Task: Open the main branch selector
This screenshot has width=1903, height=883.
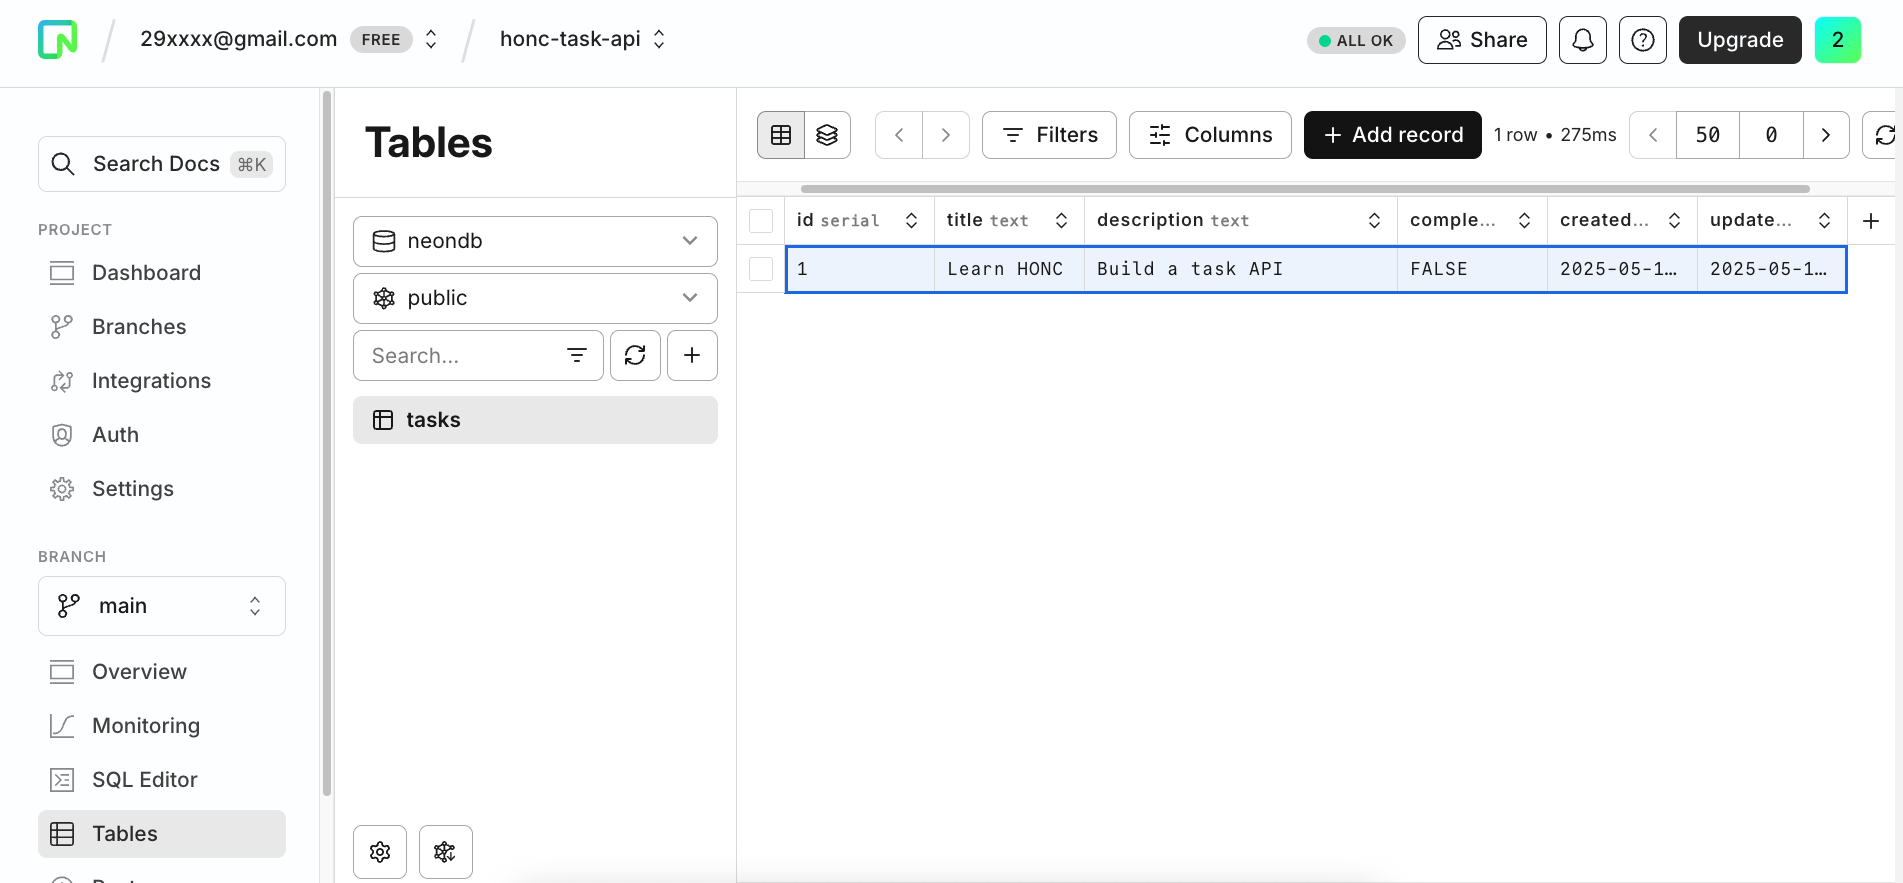Action: 162,606
